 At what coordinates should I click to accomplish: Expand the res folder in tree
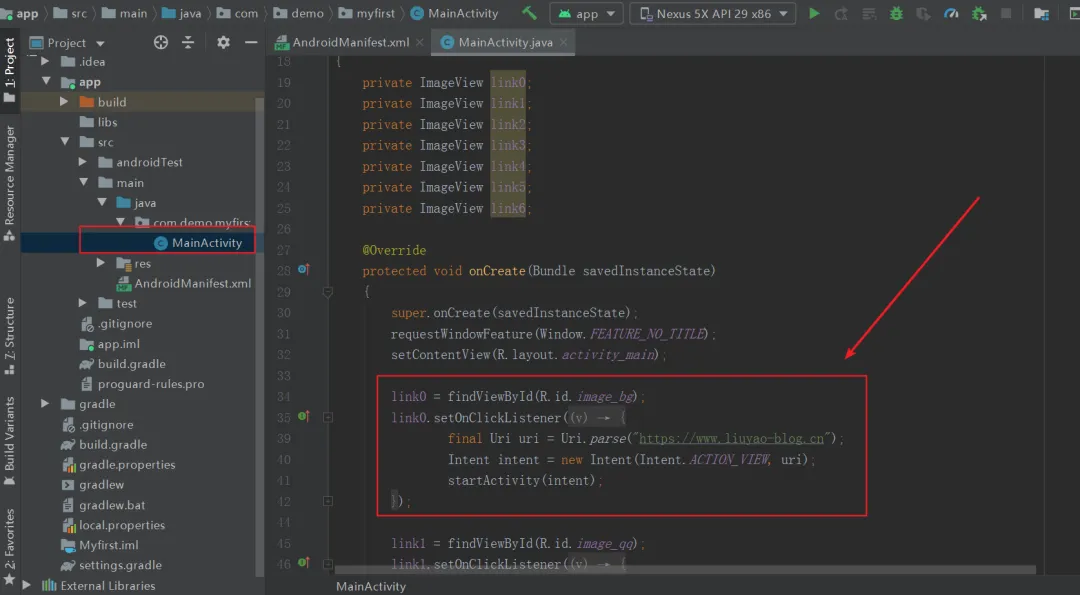click(101, 263)
